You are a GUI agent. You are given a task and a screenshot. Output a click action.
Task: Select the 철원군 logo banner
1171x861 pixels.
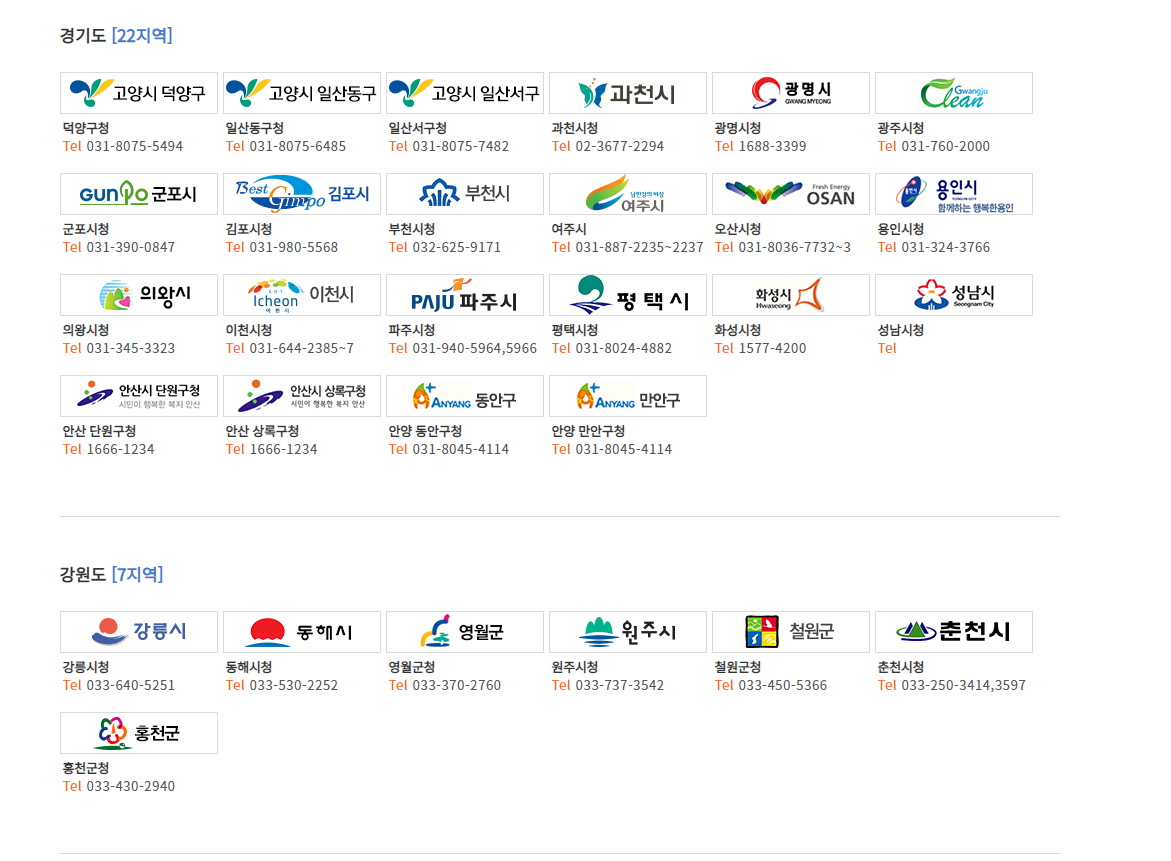click(791, 632)
